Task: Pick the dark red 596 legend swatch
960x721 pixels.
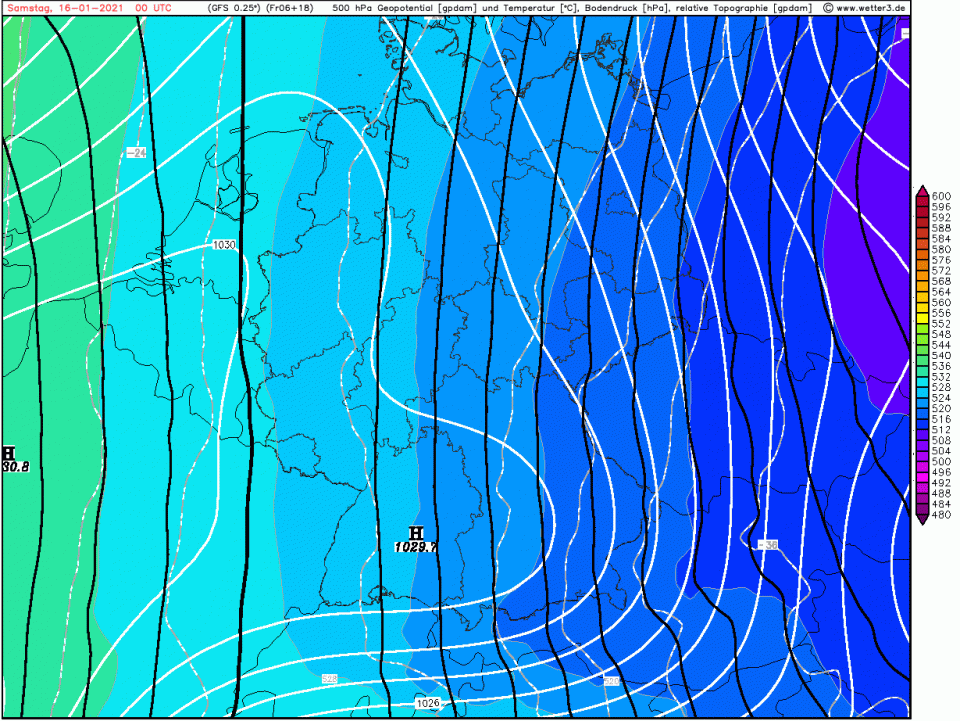Action: (x=921, y=206)
